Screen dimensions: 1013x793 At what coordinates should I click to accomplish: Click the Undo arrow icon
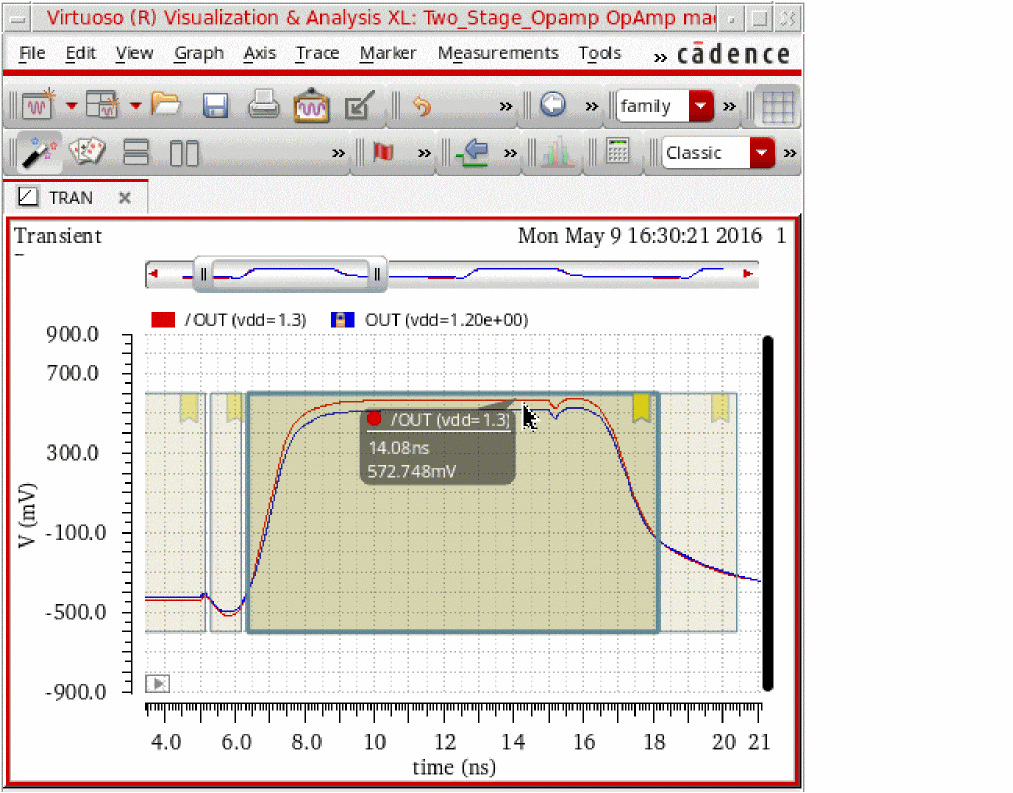tap(422, 105)
